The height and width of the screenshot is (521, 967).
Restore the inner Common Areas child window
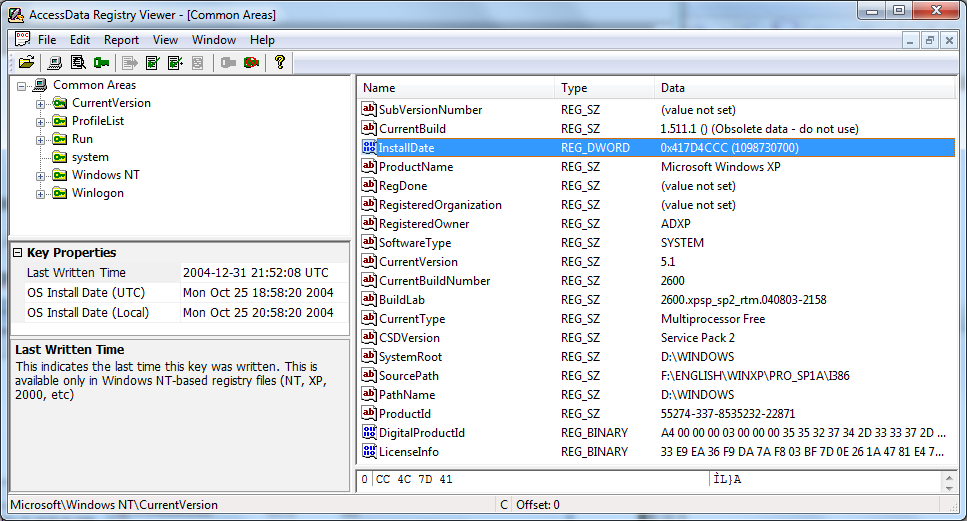(929, 41)
